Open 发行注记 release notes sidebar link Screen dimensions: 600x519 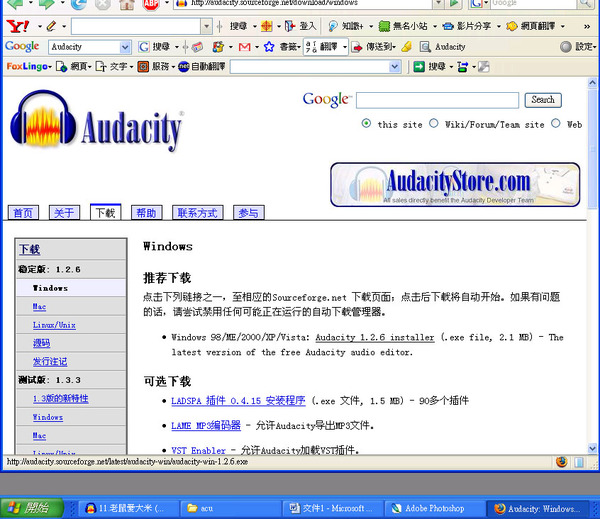click(50, 362)
